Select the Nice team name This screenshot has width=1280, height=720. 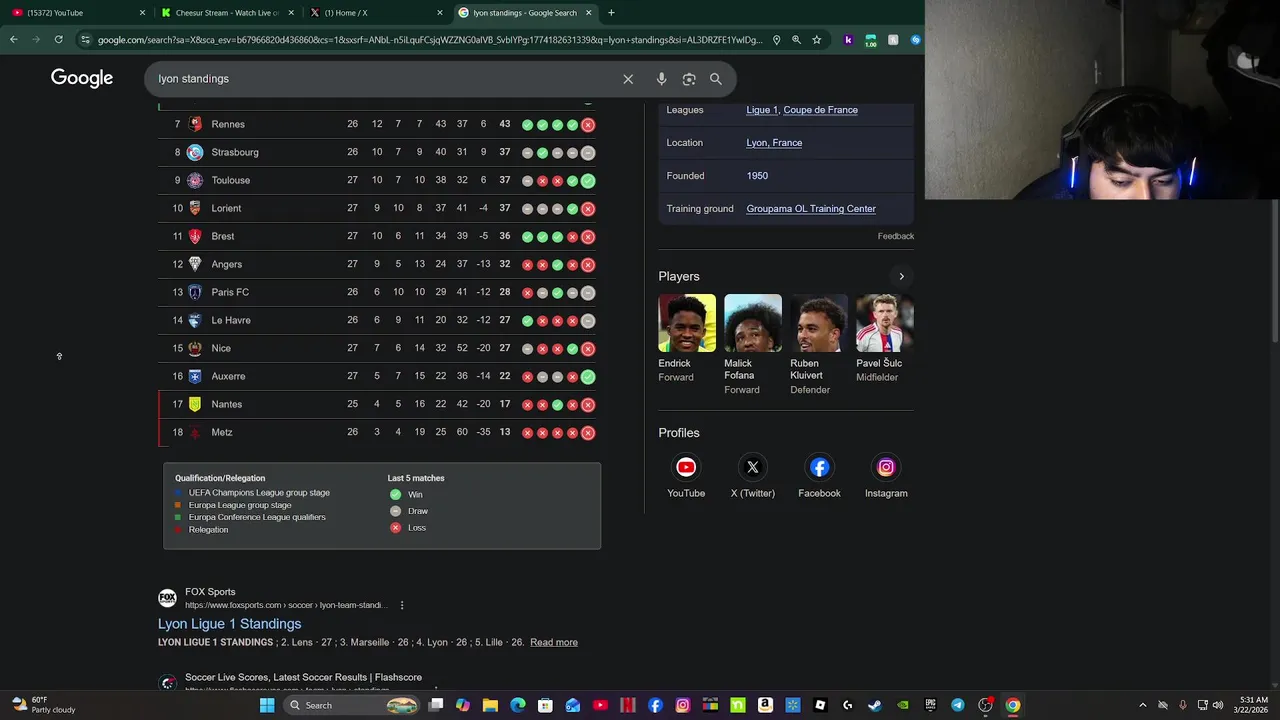[221, 348]
